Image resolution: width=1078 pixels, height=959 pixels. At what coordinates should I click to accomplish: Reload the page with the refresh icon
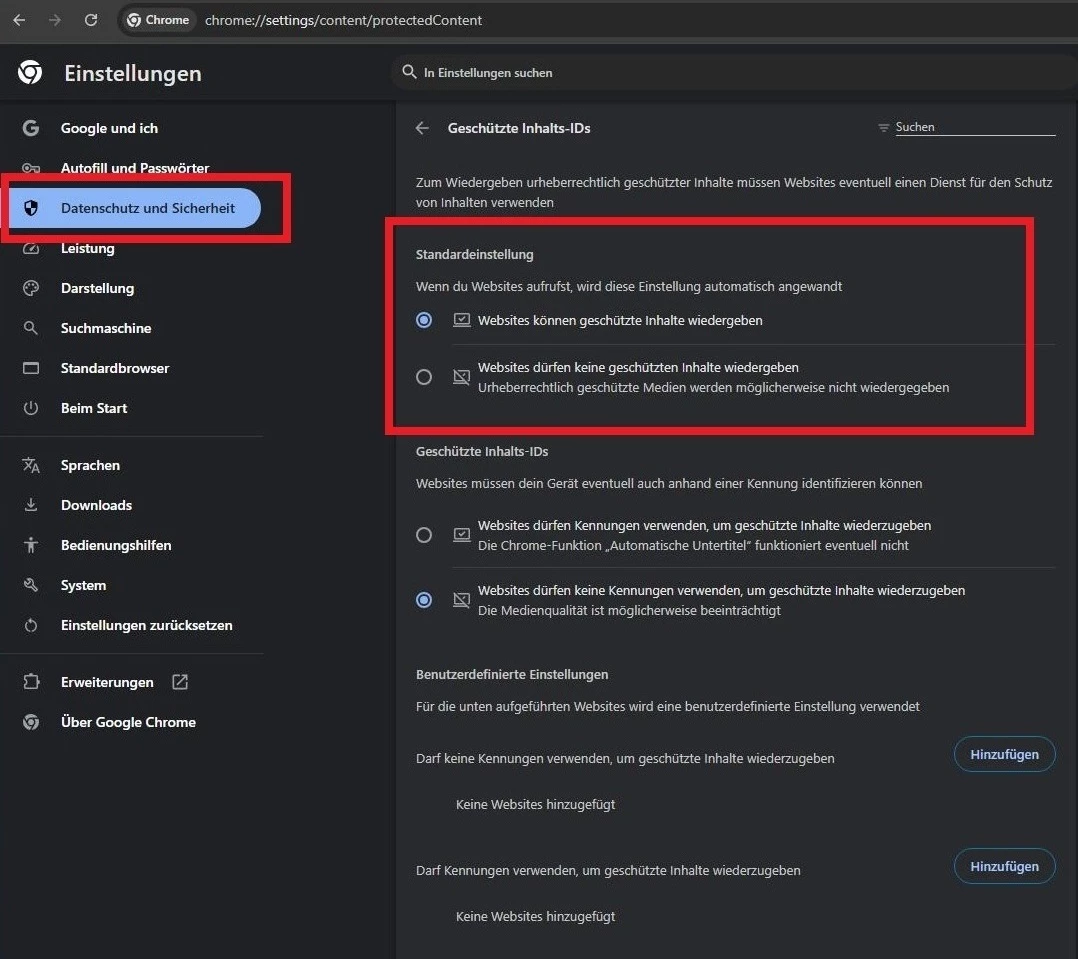[x=91, y=20]
